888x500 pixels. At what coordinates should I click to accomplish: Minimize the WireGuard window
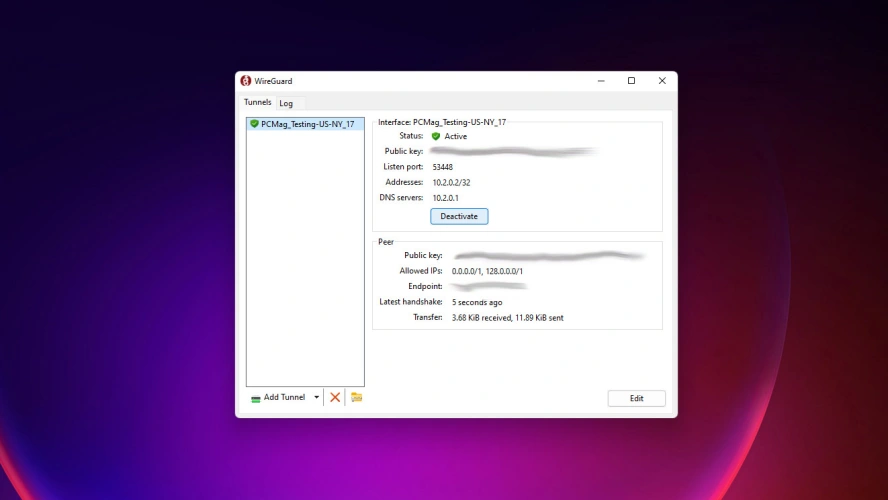pos(600,81)
